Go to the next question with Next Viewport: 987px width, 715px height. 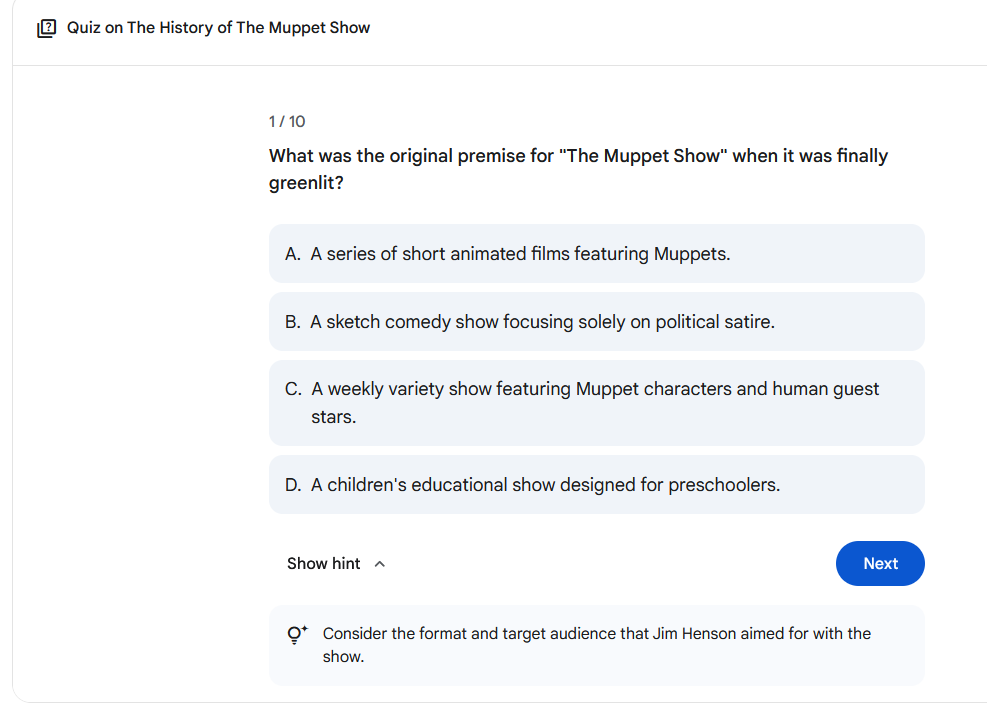coord(880,563)
